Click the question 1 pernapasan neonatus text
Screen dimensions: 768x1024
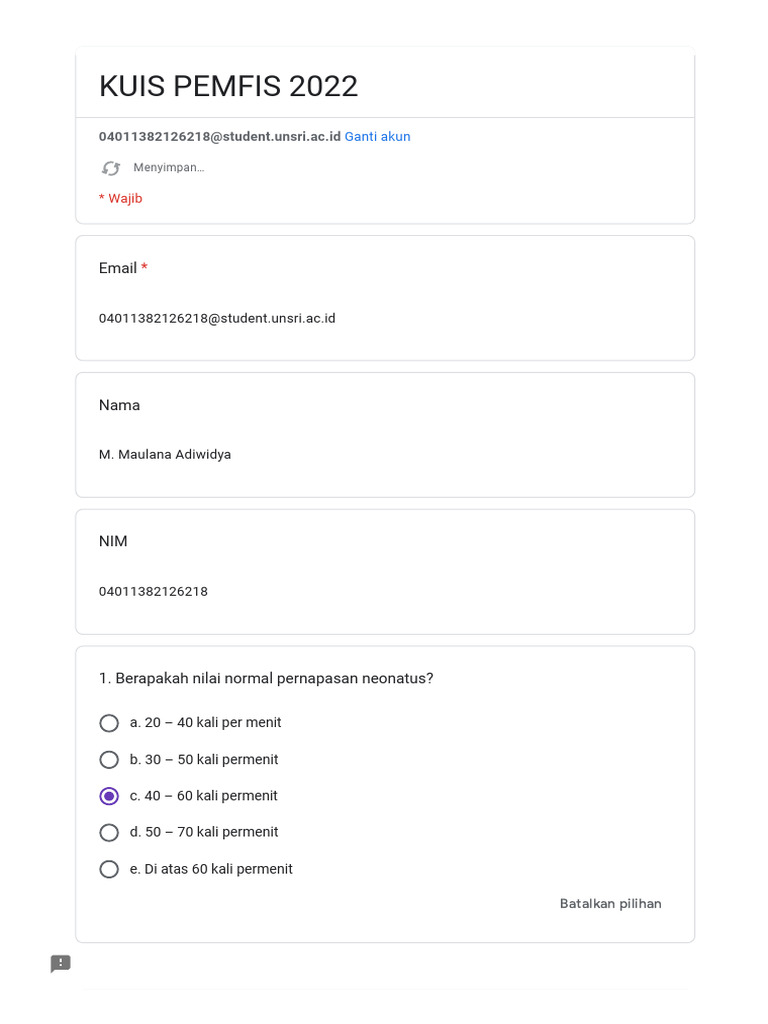tap(266, 679)
